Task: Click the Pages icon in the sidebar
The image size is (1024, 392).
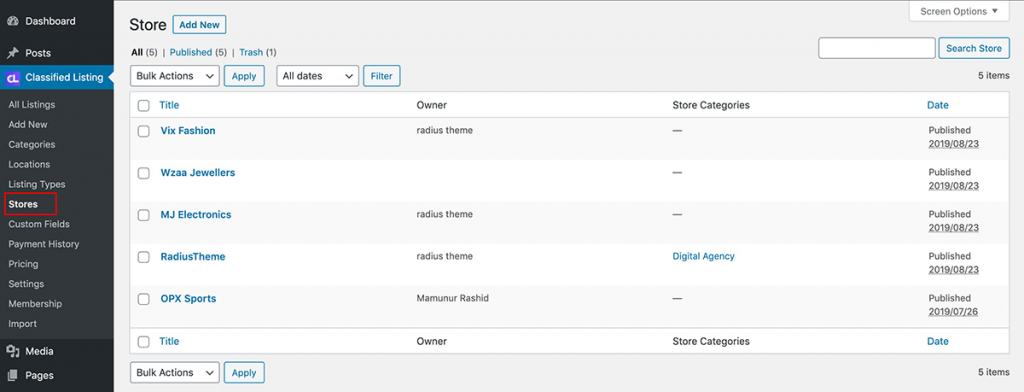Action: point(12,376)
